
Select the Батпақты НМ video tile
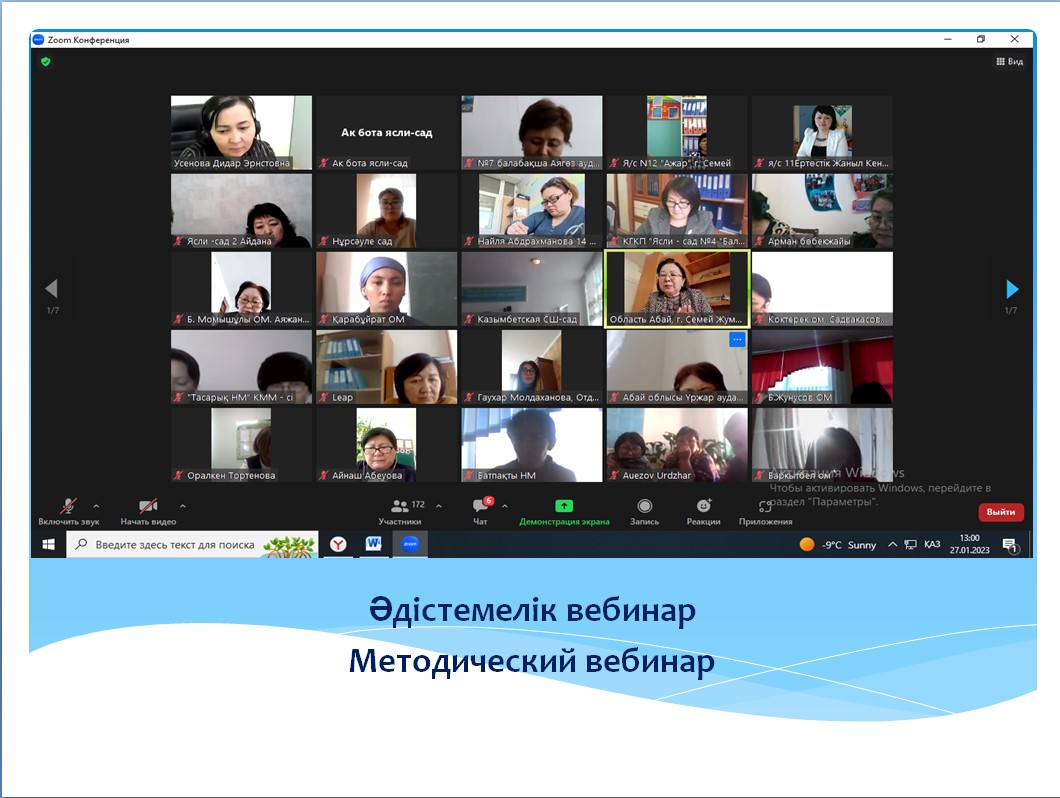point(532,445)
